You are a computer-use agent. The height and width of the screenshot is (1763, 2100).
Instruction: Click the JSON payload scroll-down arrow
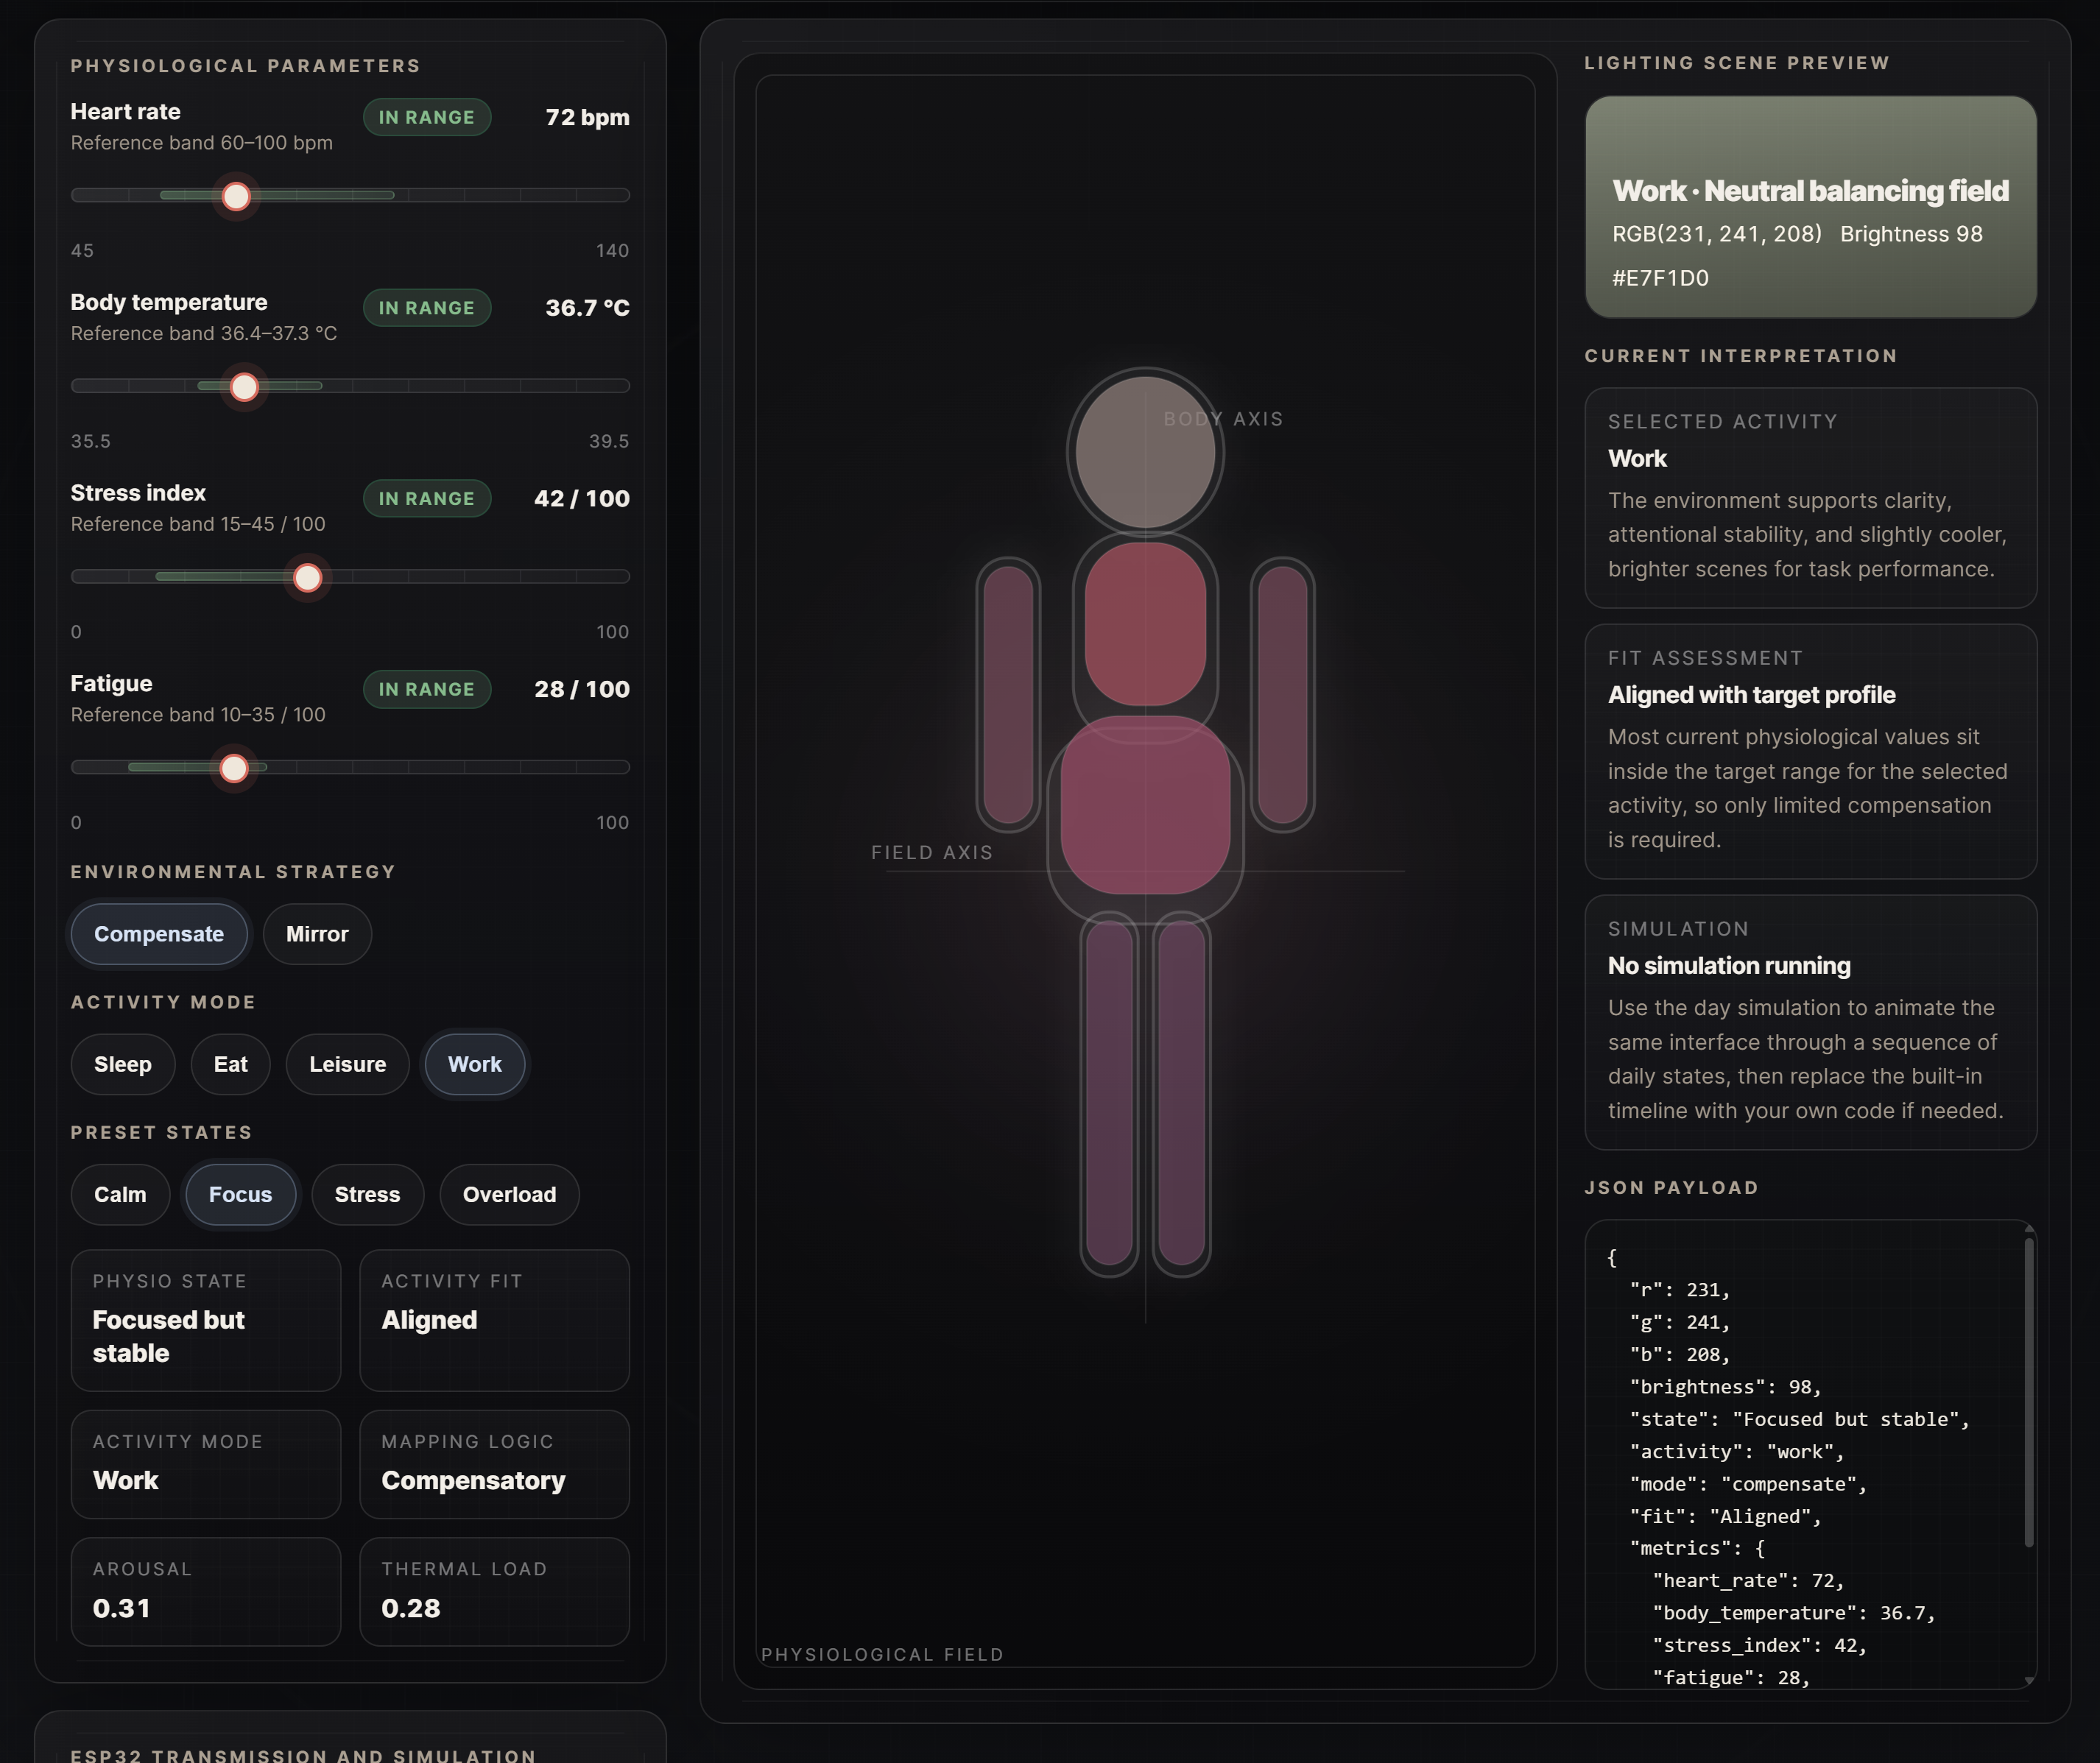point(2029,1681)
